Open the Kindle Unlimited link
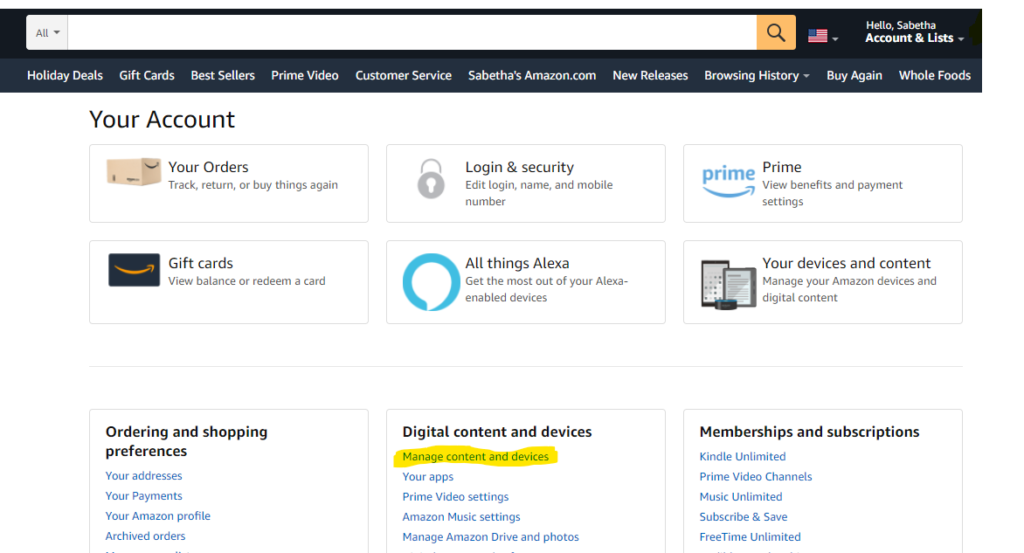Screen dimensions: 1024x553 click(743, 456)
